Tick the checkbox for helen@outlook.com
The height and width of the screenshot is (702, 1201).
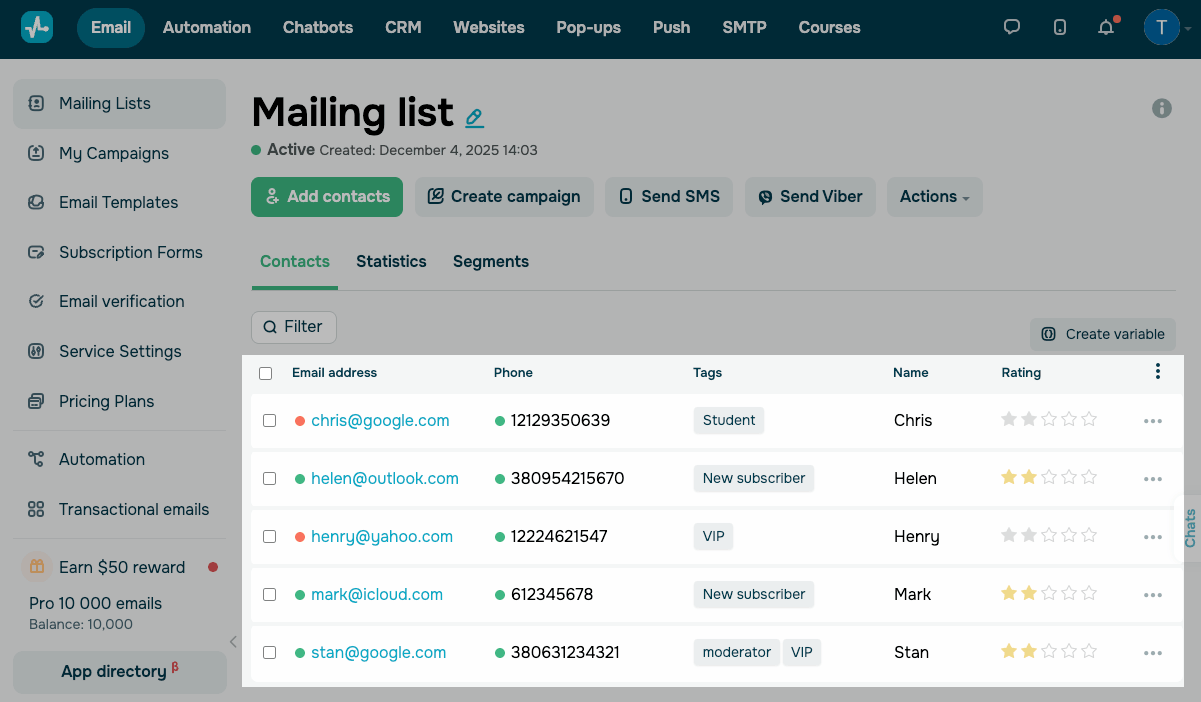(269, 479)
